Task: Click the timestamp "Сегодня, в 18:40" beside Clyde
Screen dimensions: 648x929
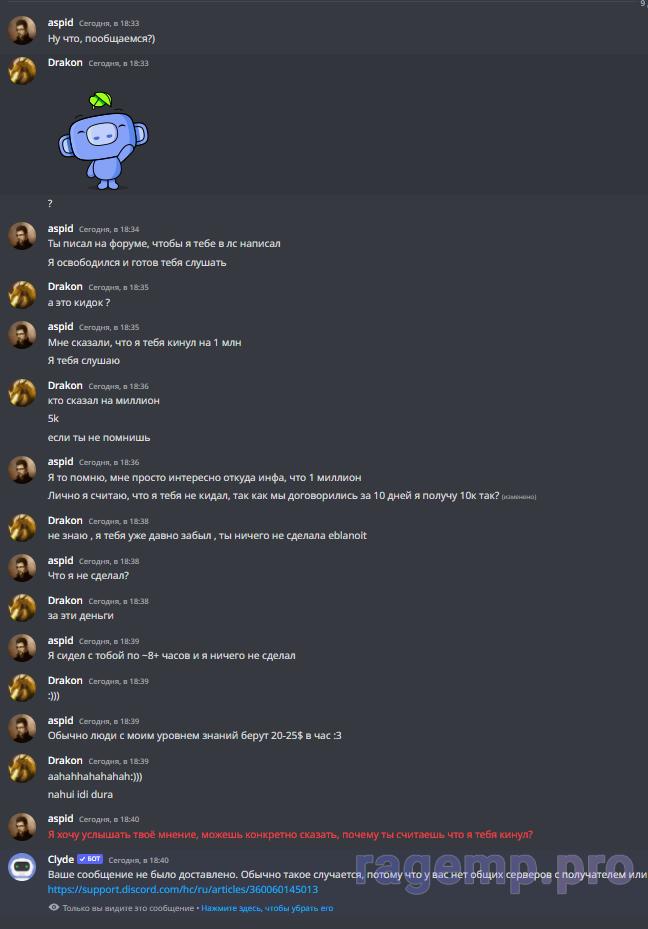Action: tap(139, 860)
